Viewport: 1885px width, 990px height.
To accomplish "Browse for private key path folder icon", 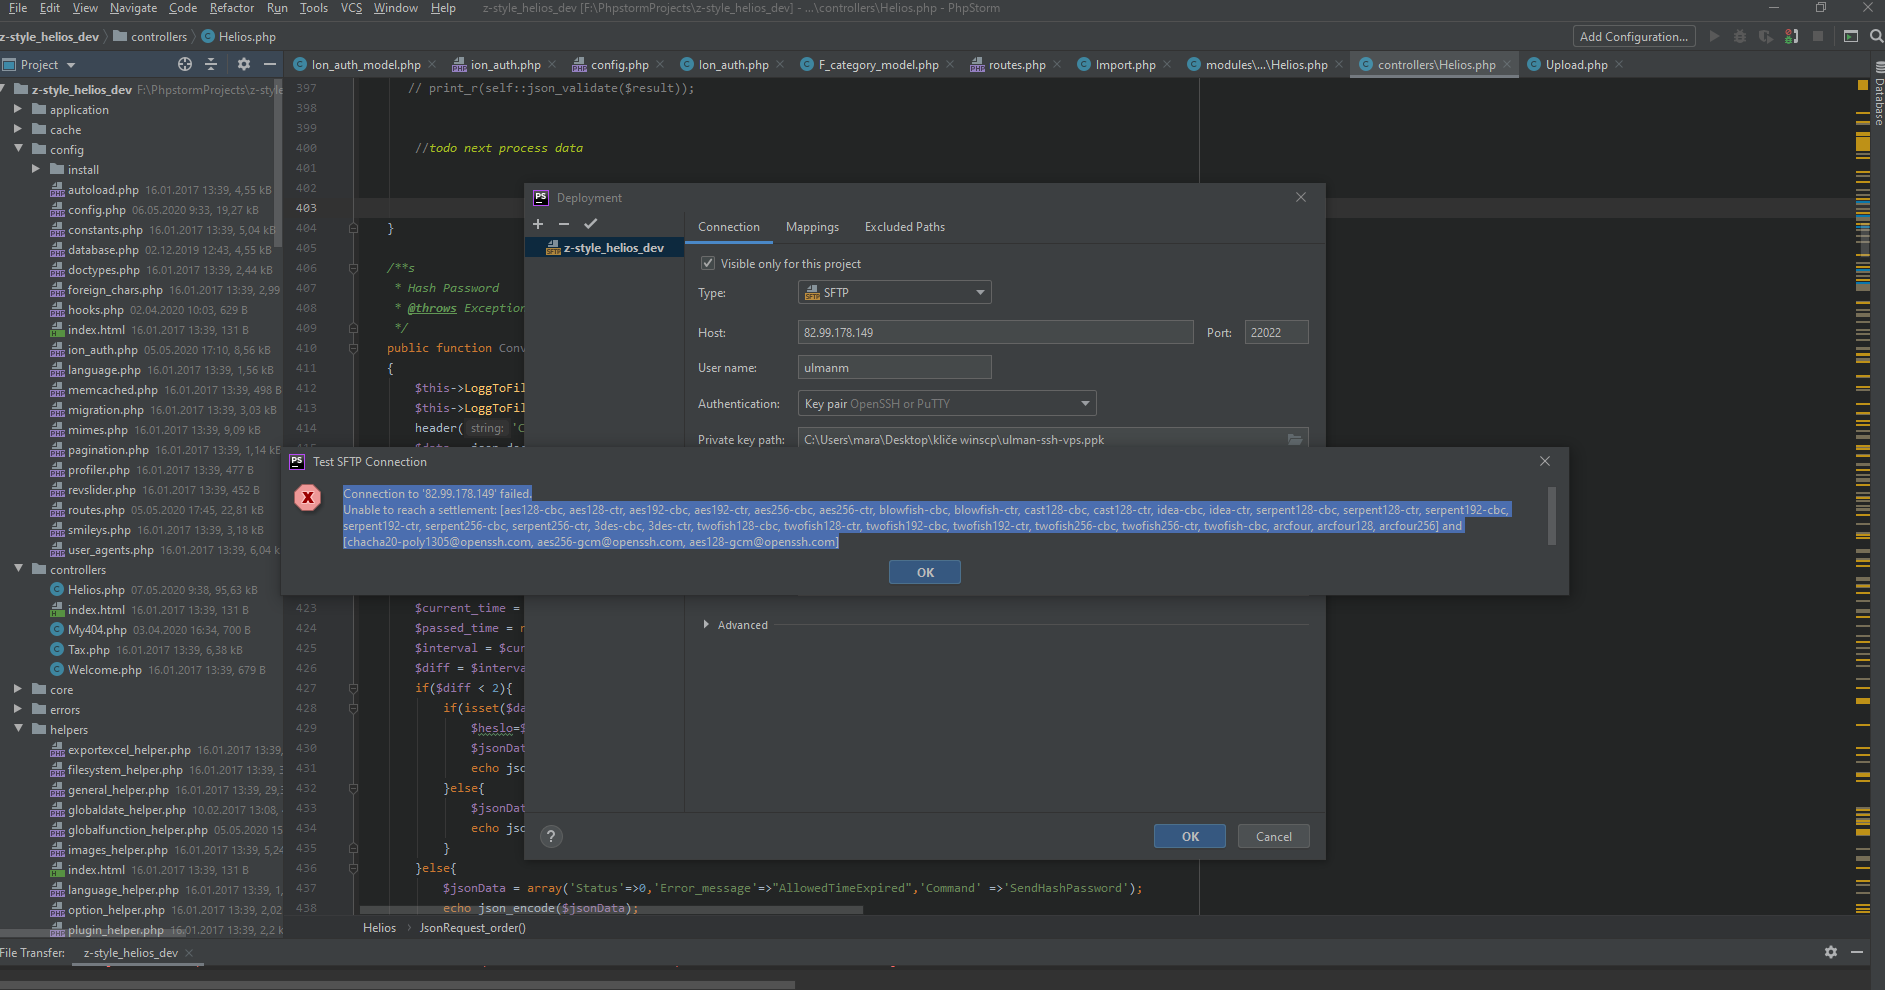I will (x=1294, y=440).
